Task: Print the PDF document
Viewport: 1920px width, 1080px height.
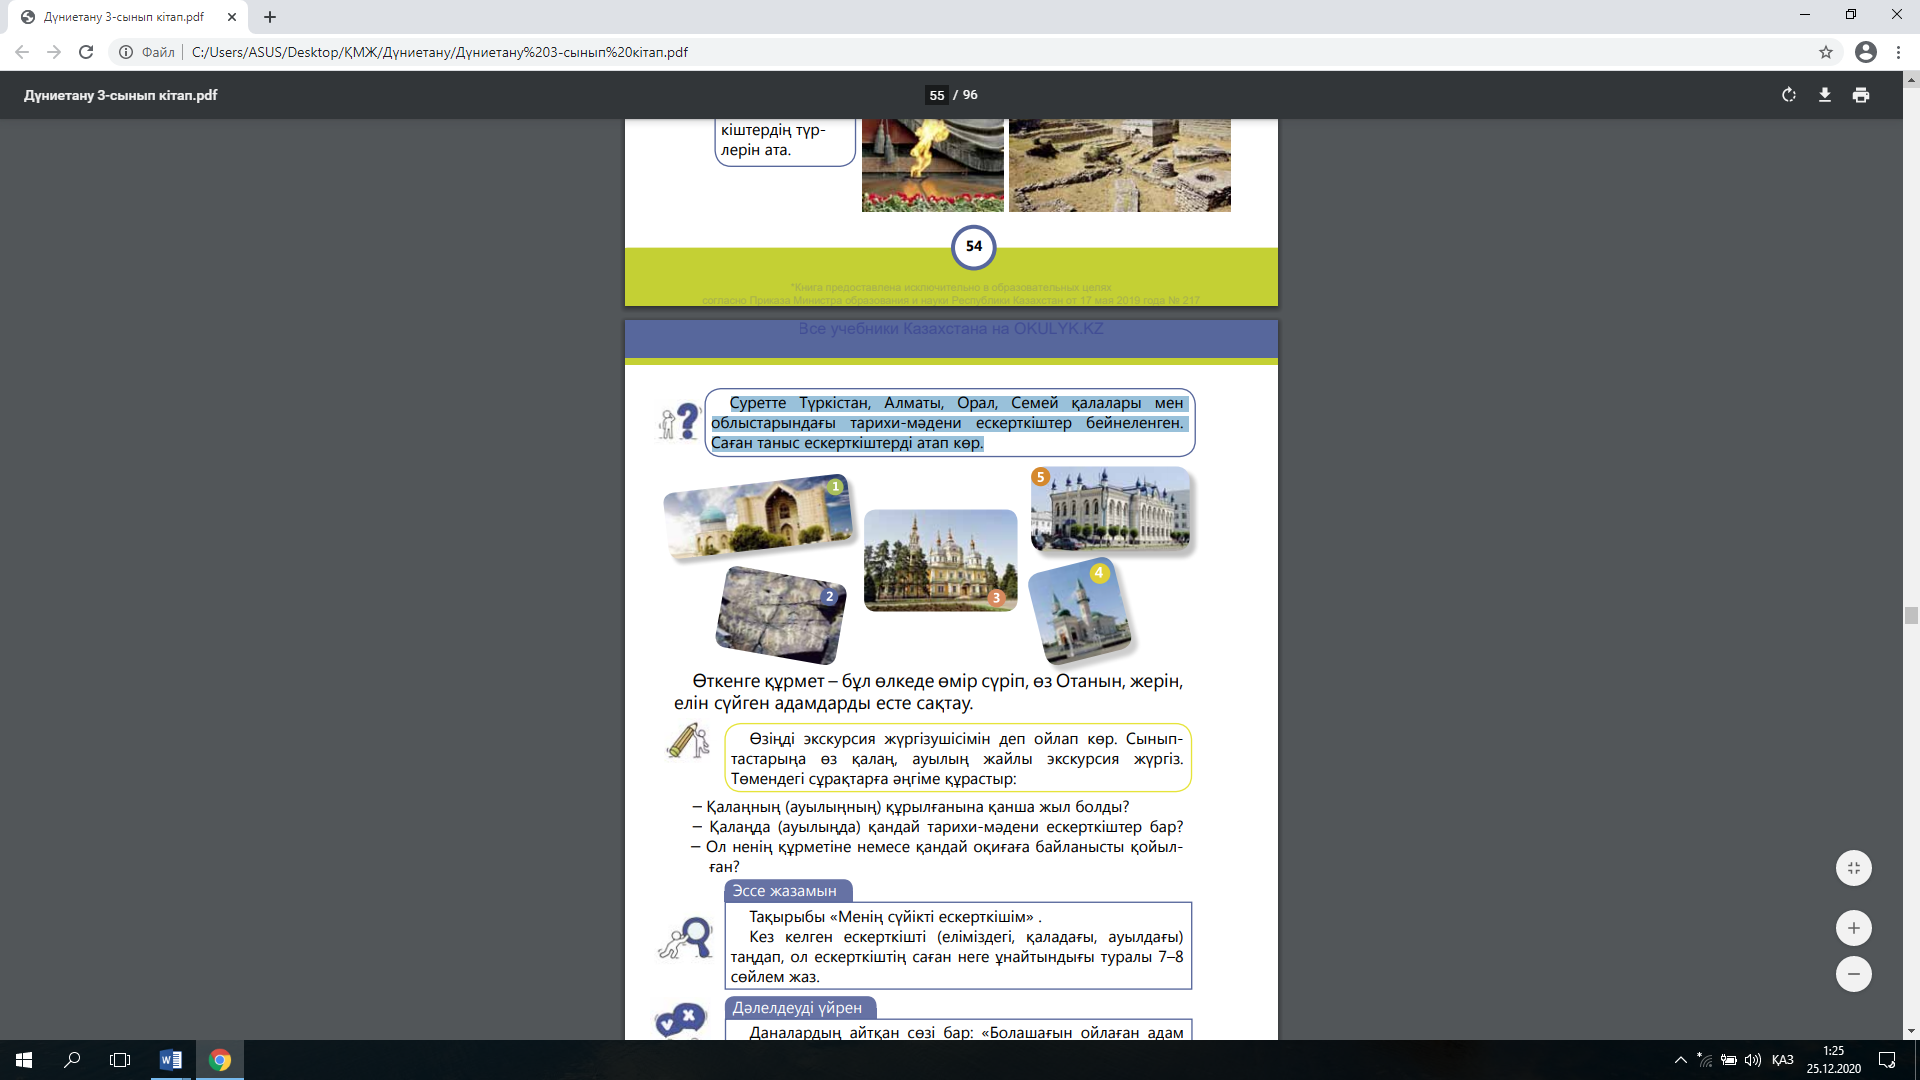Action: [x=1861, y=95]
